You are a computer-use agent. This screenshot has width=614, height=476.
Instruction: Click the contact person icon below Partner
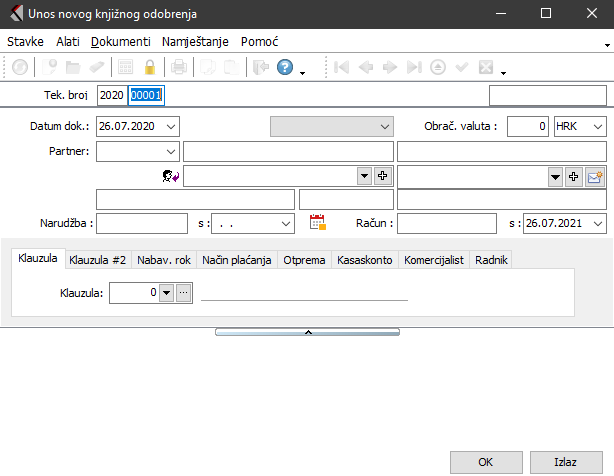point(170,176)
